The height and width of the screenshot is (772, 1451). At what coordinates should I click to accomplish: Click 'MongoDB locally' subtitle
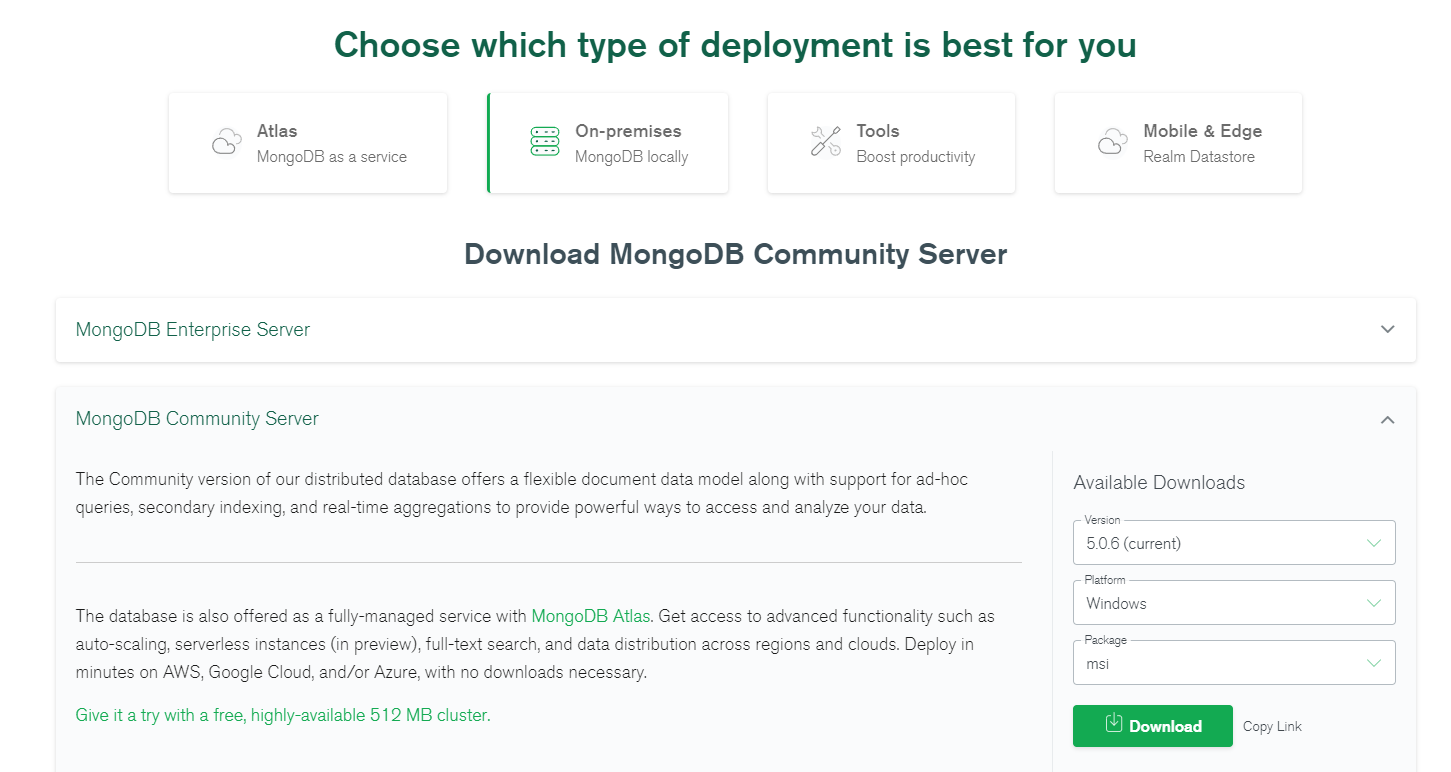click(631, 157)
